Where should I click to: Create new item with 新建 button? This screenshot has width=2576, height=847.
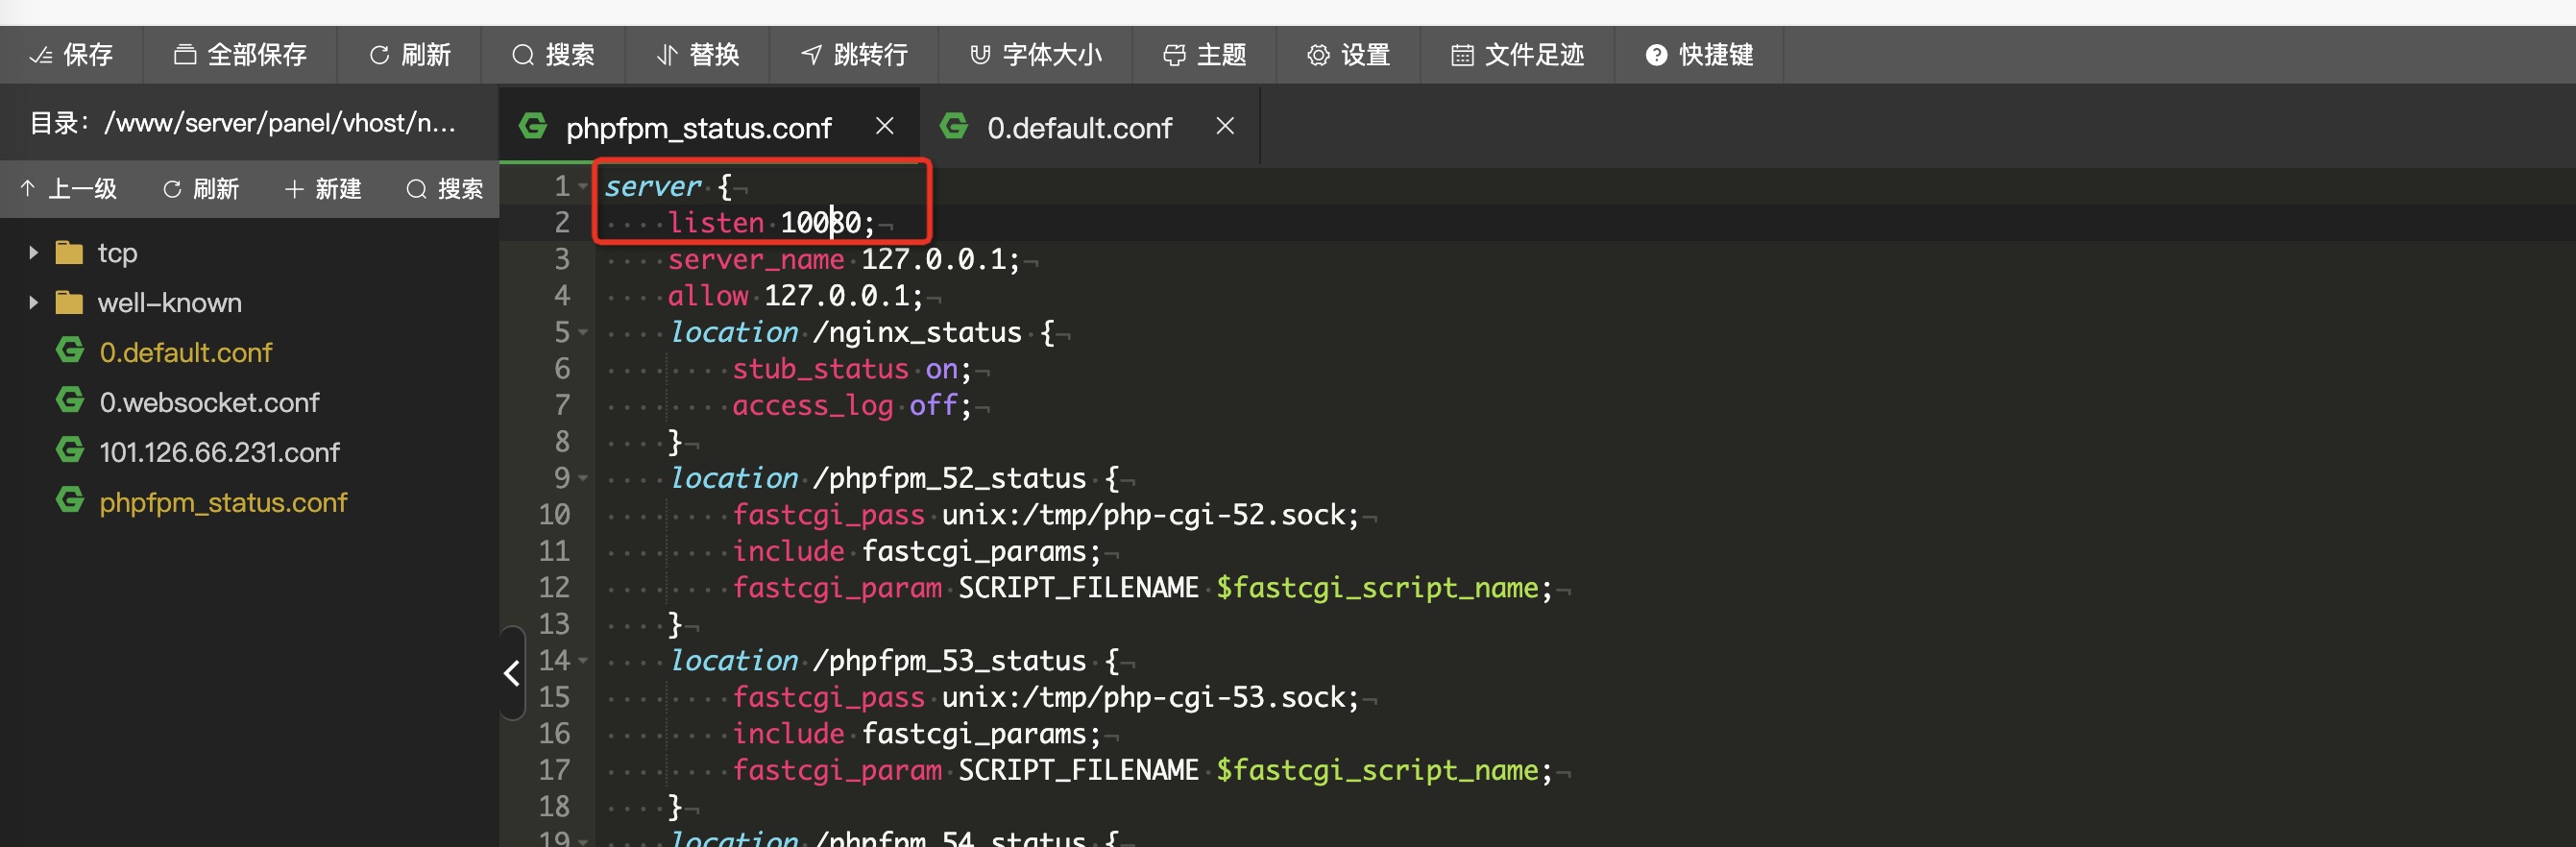pos(323,189)
